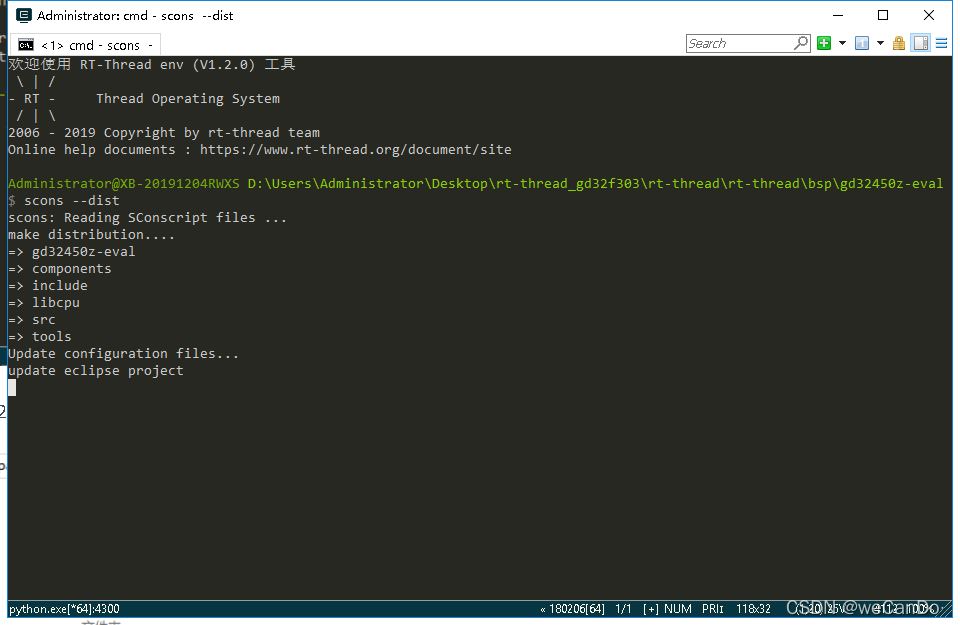Click 'update eclipse project' output line
The height and width of the screenshot is (625, 960).
click(x=96, y=371)
